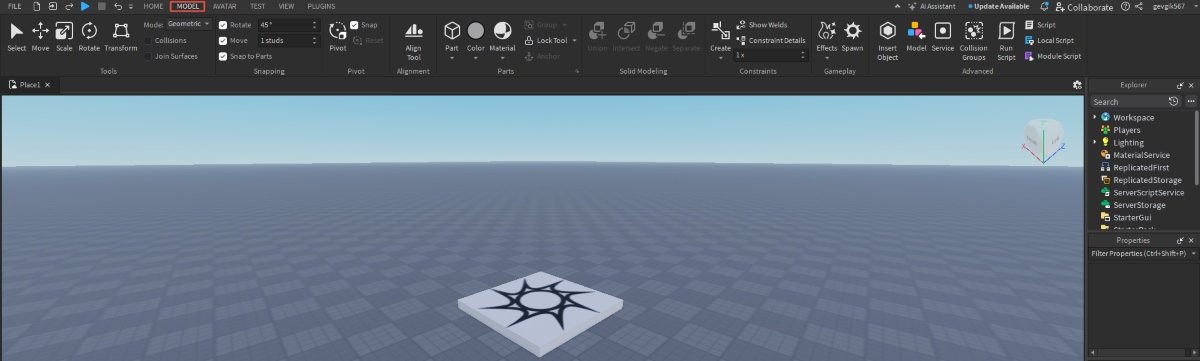Click the Collaborate button

click(x=1084, y=6)
